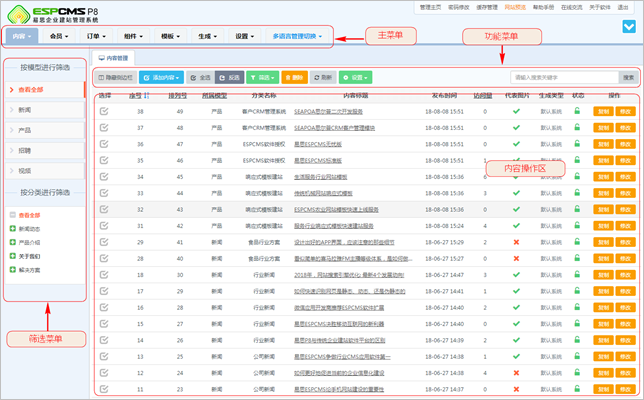Check the checkbox for row number 11
The image size is (644, 400).
coord(105,387)
